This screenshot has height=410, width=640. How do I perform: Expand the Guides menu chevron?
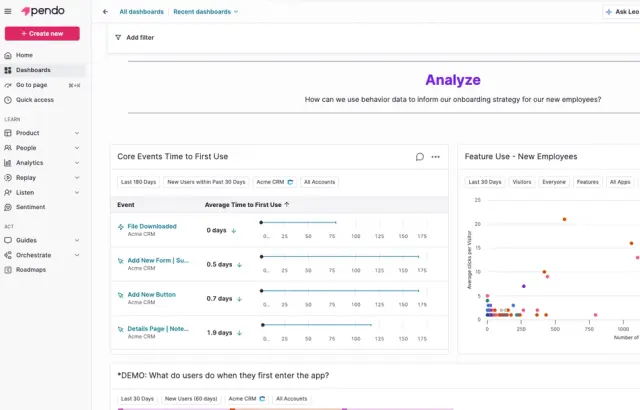point(77,240)
